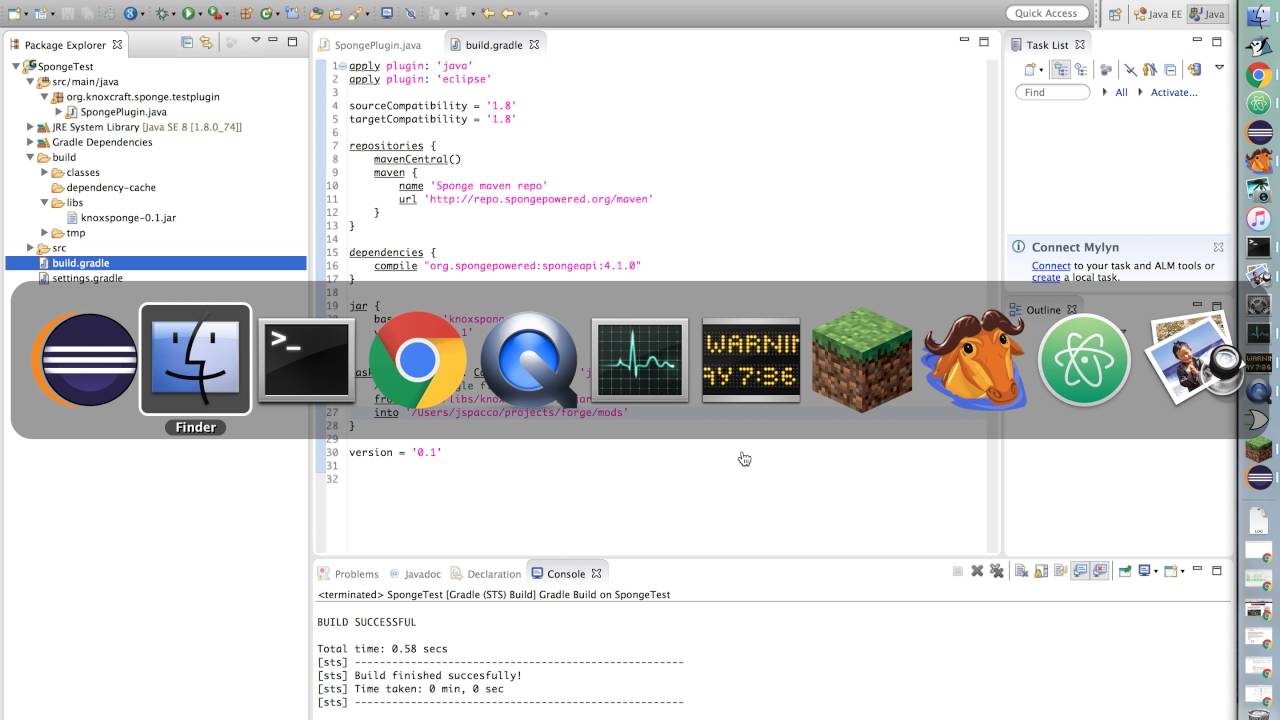Viewport: 1280px width, 720px height.
Task: Open the Declaration tab
Action: (486, 574)
